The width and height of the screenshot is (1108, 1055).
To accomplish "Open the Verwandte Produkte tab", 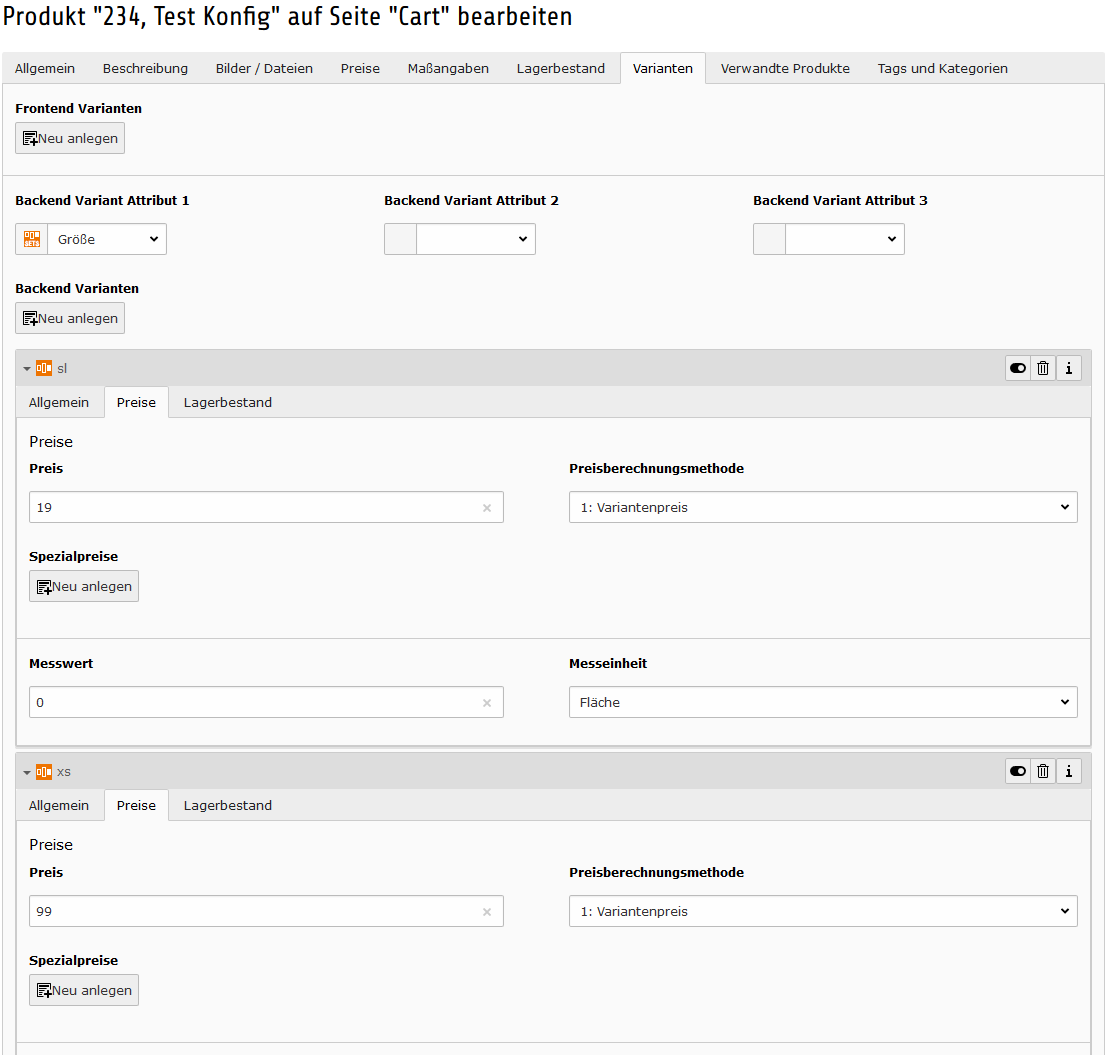I will click(785, 69).
